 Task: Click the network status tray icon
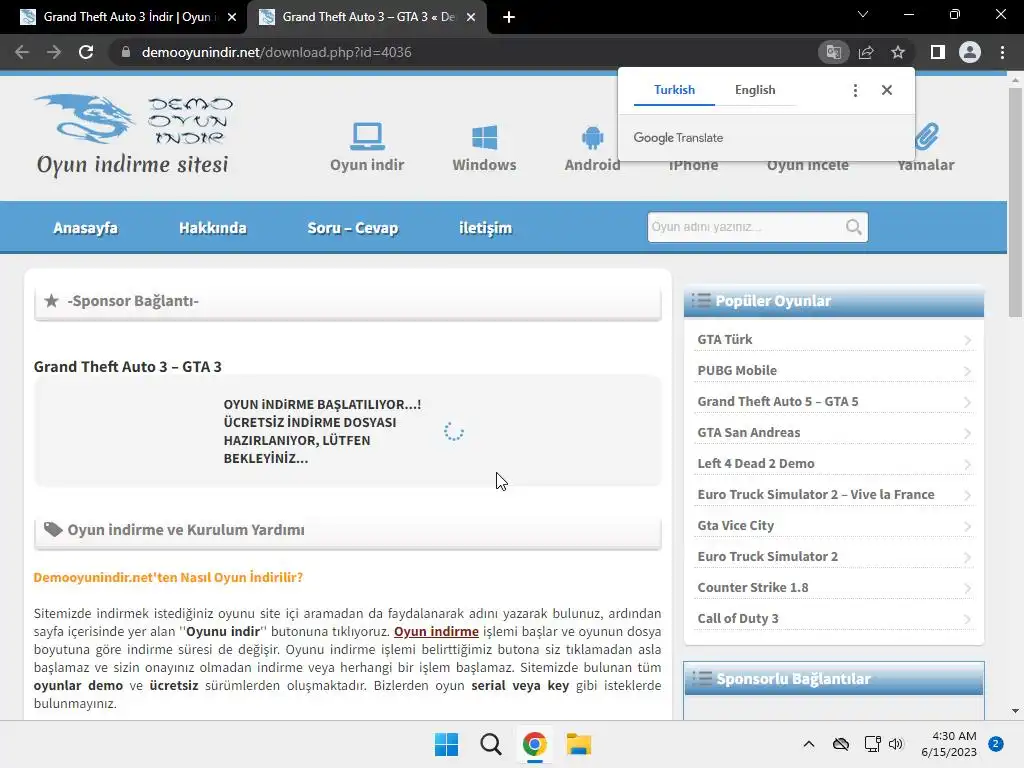(872, 744)
